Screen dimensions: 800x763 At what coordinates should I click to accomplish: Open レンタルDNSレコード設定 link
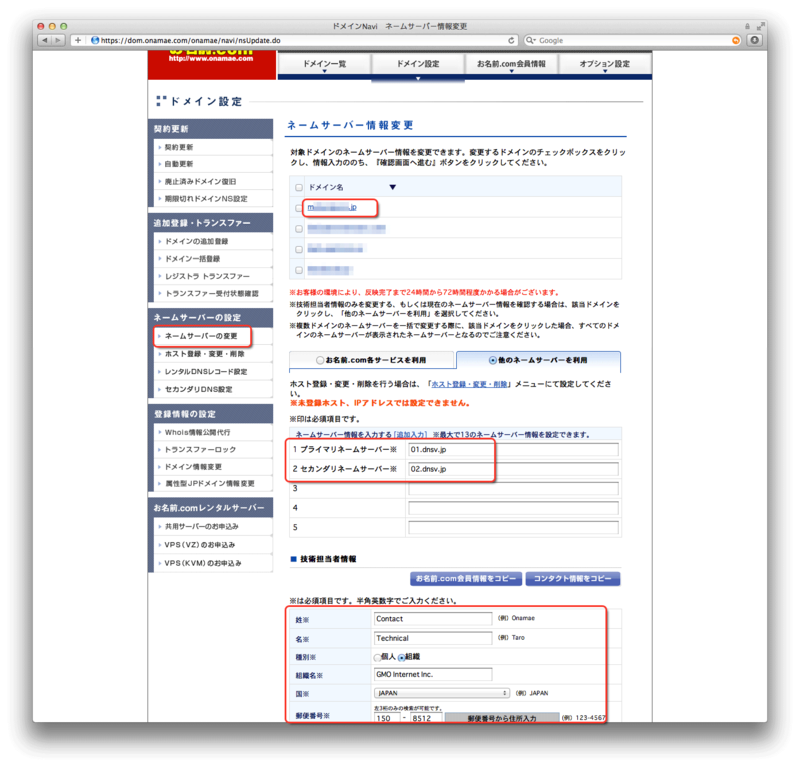point(206,372)
